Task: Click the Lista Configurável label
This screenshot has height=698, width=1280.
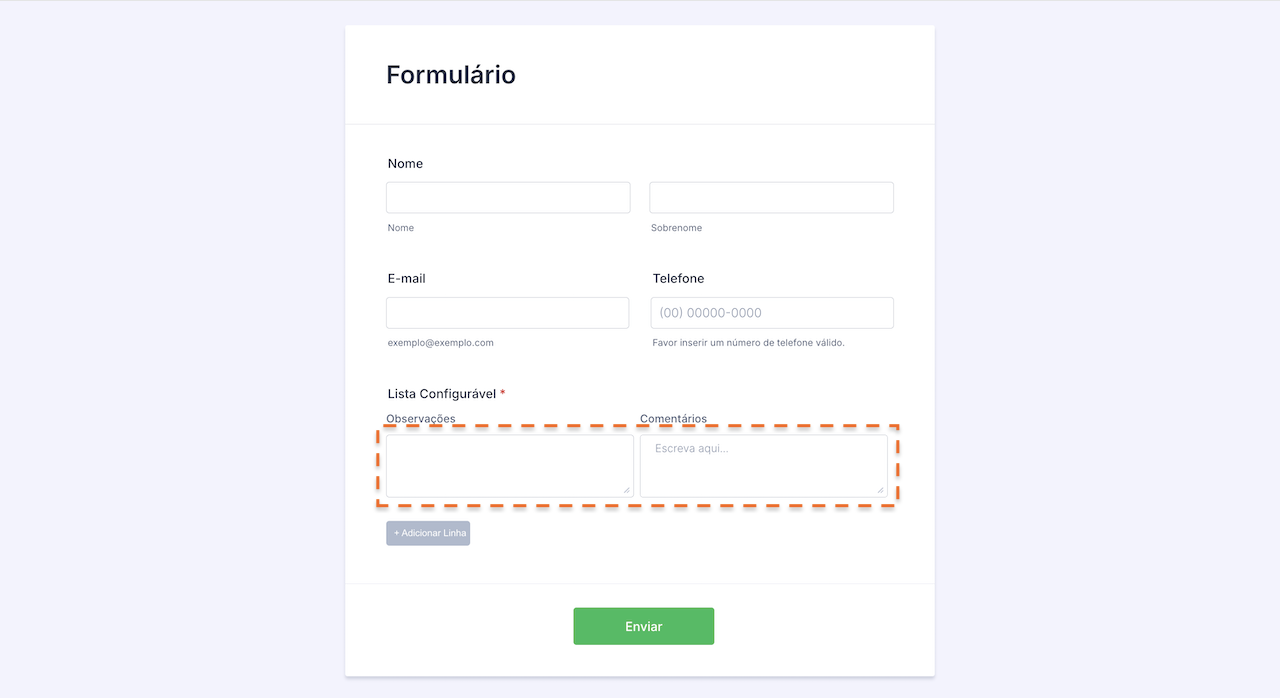Action: click(x=441, y=394)
